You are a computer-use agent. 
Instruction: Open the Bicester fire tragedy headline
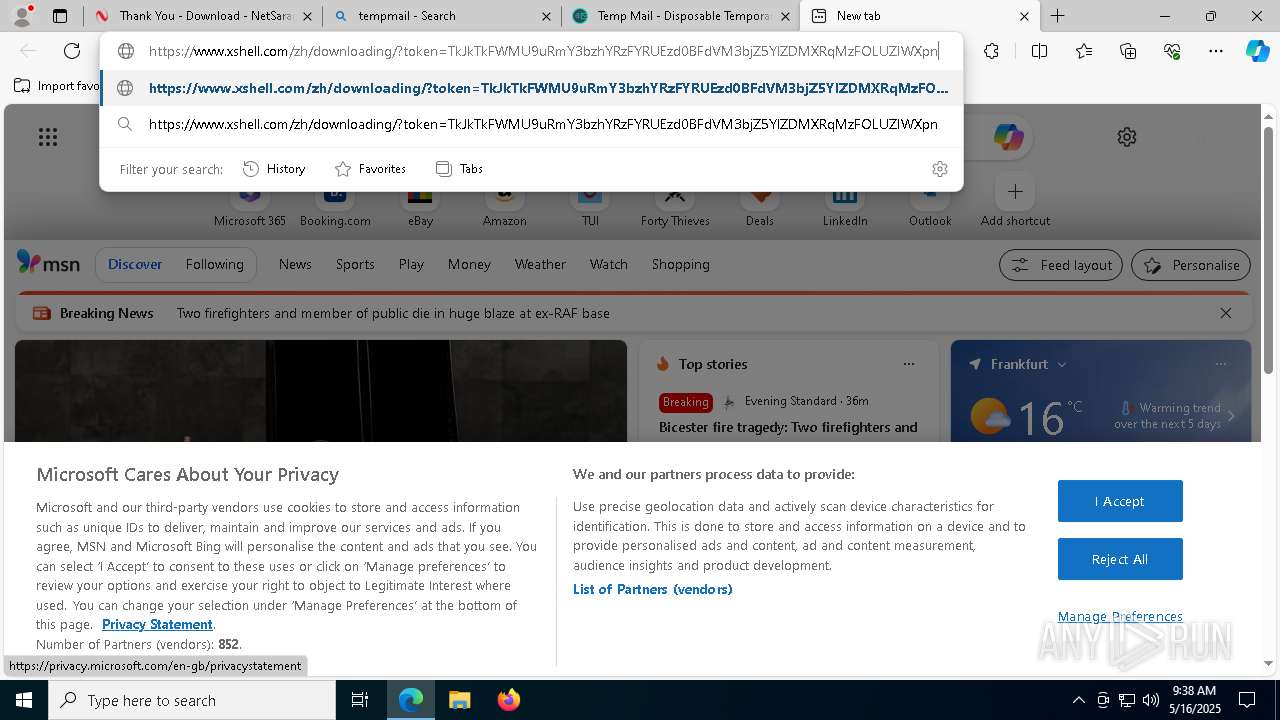coord(788,427)
